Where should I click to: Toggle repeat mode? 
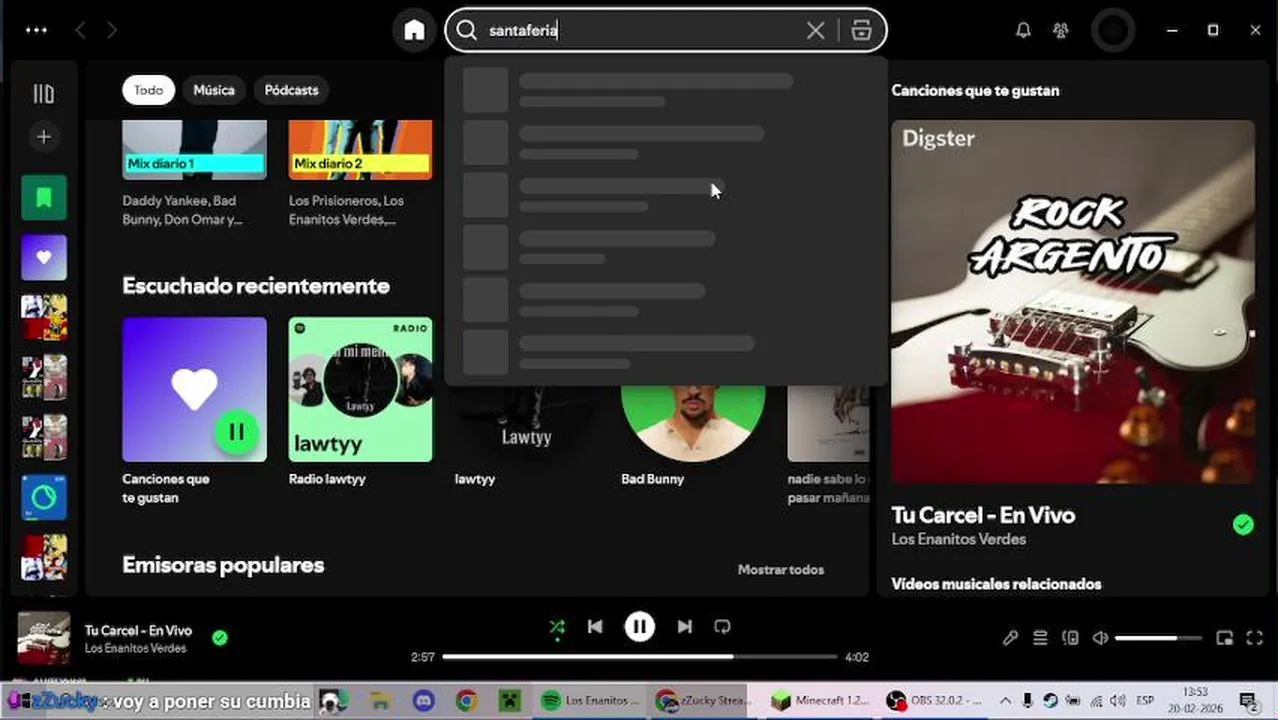[x=722, y=627]
